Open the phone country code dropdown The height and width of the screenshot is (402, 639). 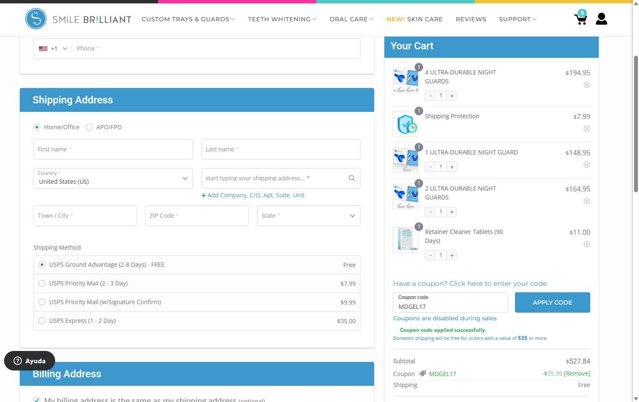(x=53, y=49)
